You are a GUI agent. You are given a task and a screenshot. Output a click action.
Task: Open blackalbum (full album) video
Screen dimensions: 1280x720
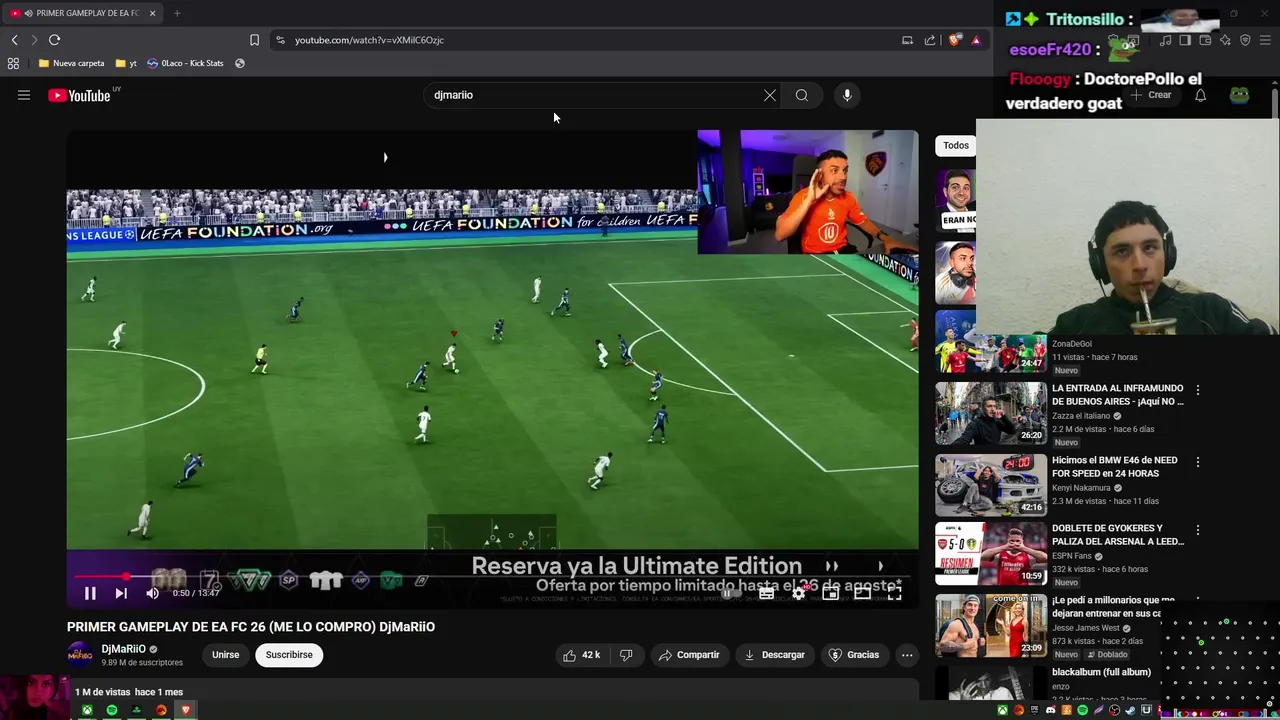click(1101, 672)
